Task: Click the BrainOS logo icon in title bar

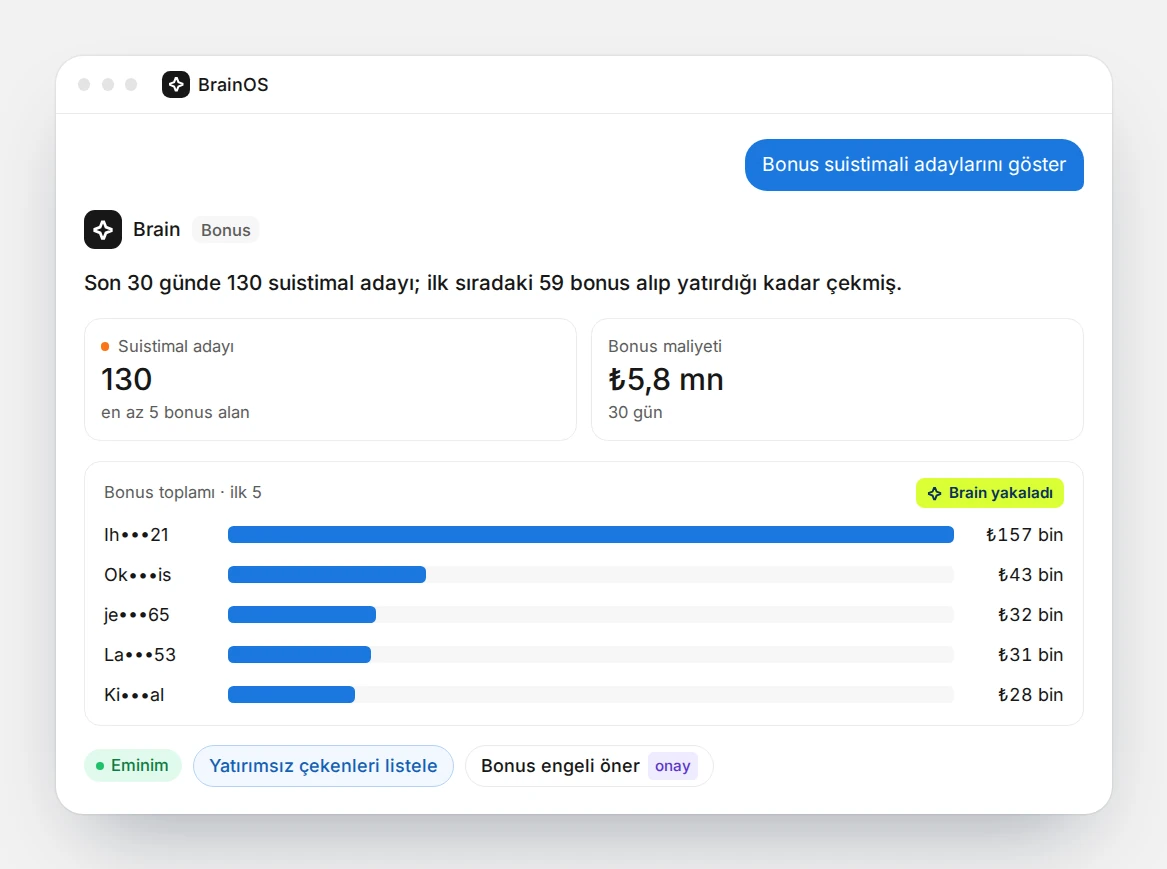Action: 176,85
